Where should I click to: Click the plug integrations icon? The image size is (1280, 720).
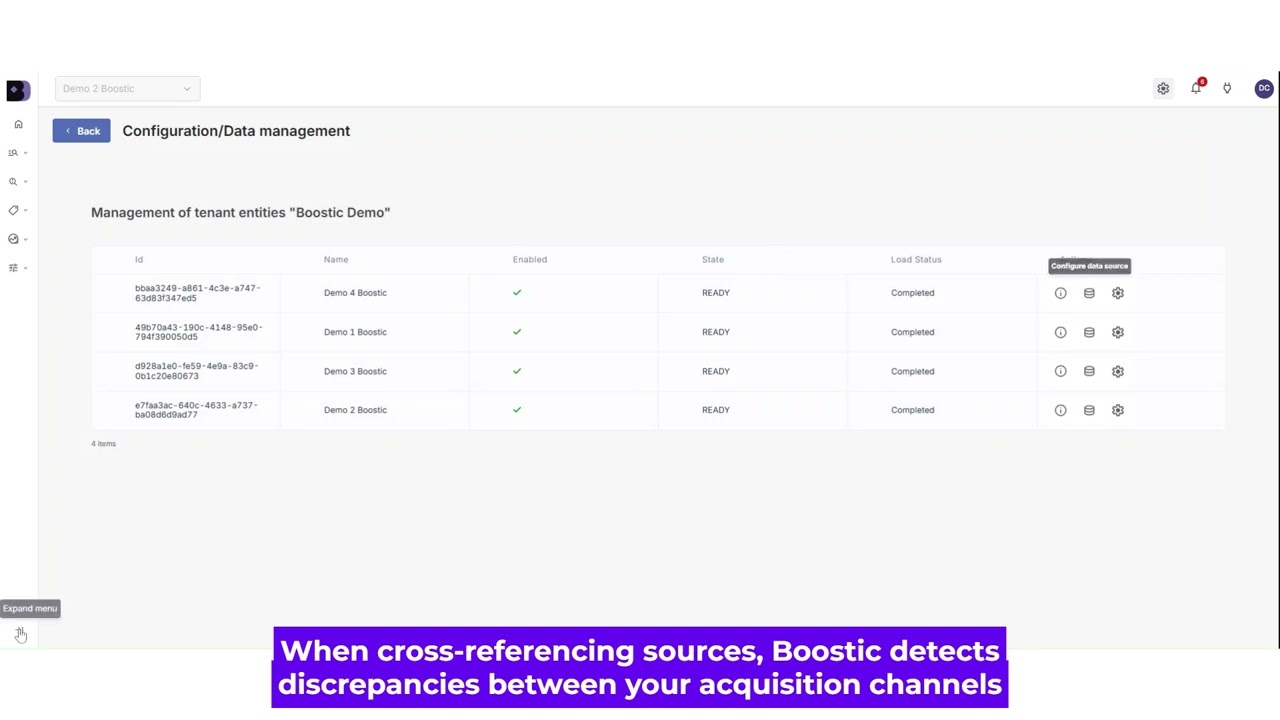coord(1227,89)
